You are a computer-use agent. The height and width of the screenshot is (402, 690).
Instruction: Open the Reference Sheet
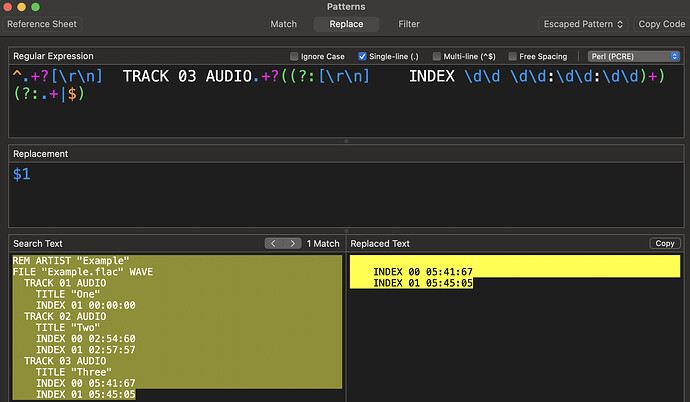point(42,24)
